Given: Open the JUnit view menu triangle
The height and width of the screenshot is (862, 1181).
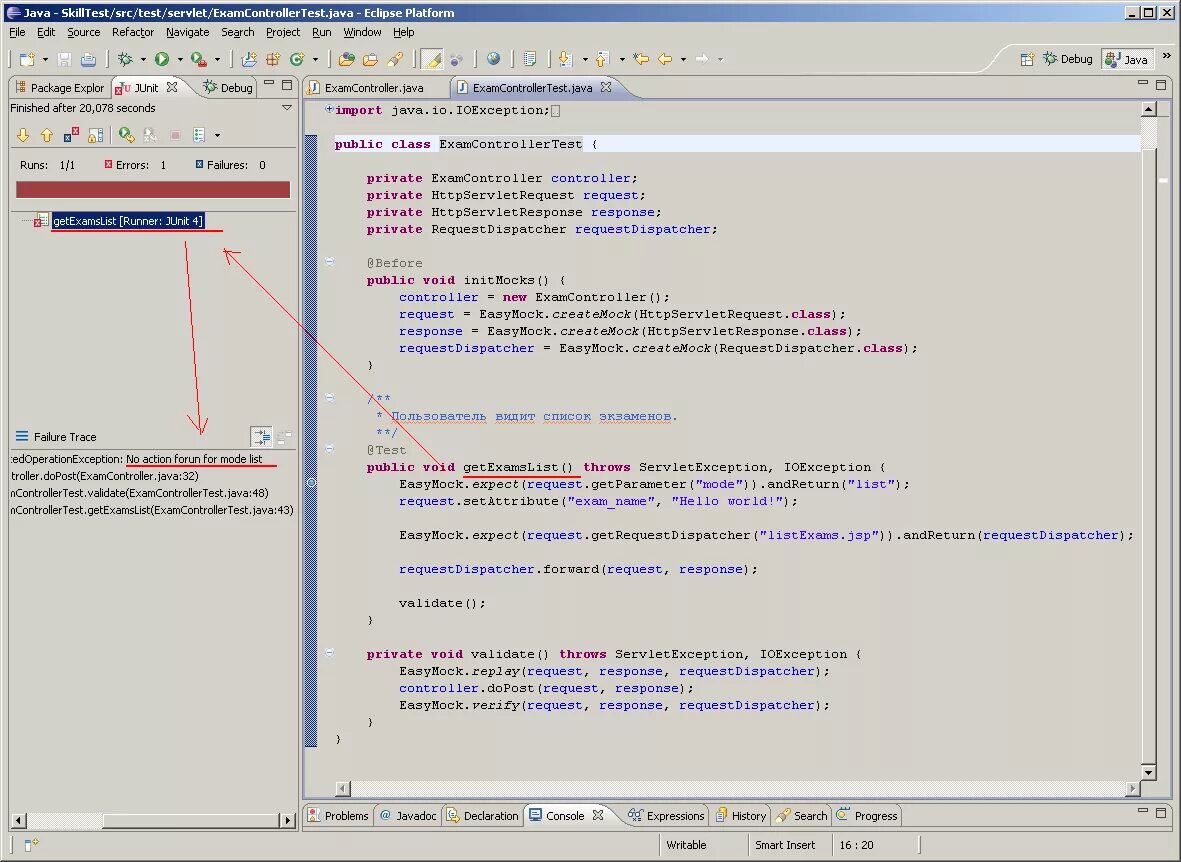Looking at the screenshot, I should pos(287,108).
